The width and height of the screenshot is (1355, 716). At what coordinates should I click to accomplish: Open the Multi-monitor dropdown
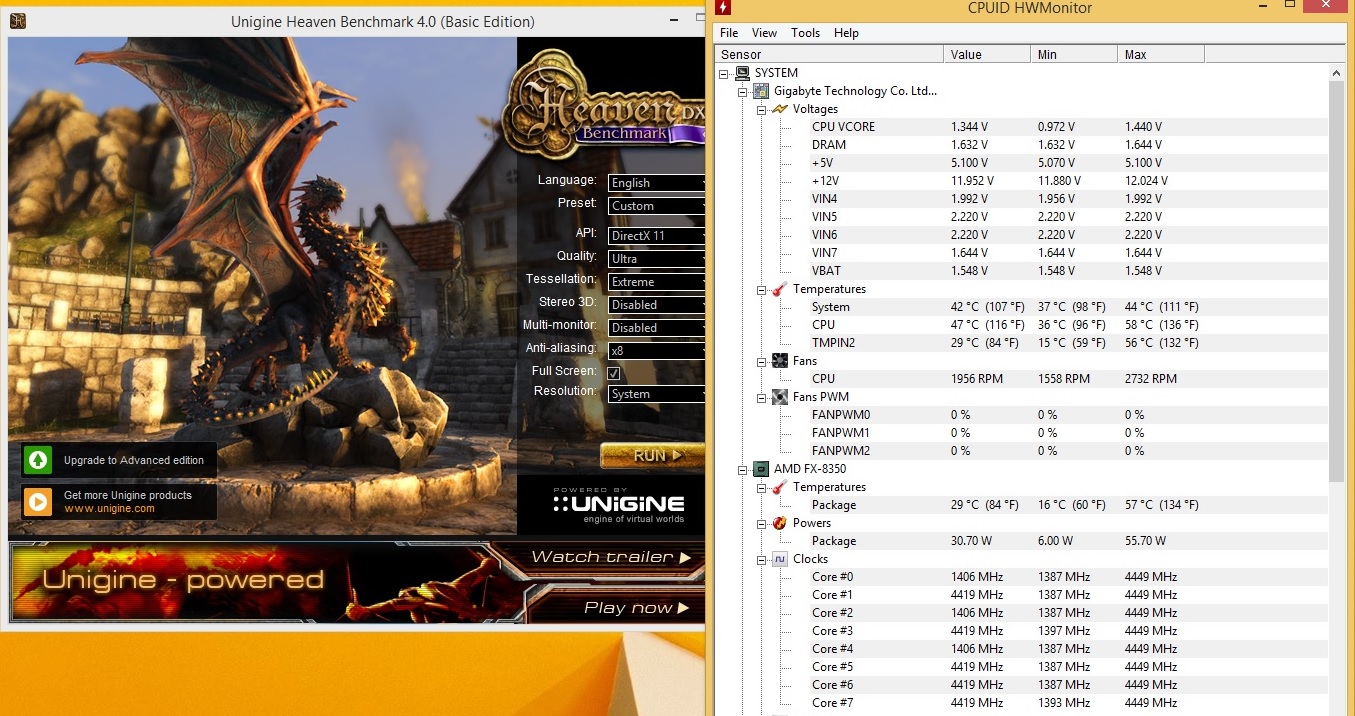[x=656, y=328]
